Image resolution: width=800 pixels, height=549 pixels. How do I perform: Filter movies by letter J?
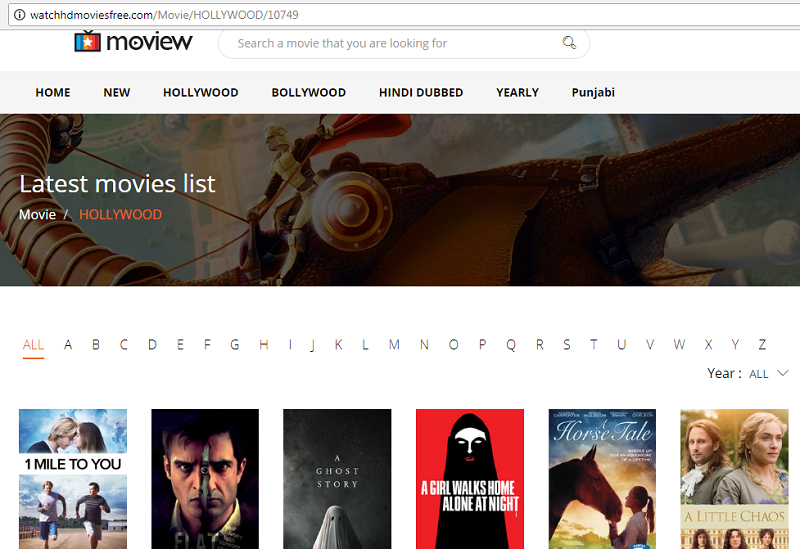coord(312,345)
